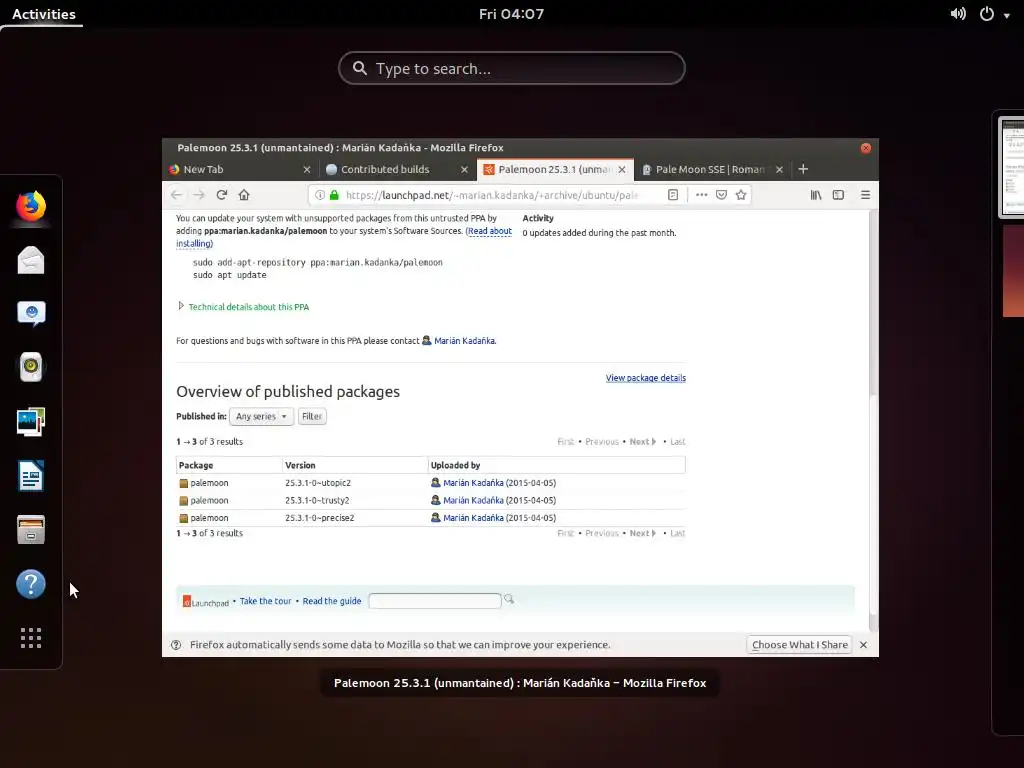Save page to Pocket
Viewport: 1024px width, 768px height.
pyautogui.click(x=721, y=195)
